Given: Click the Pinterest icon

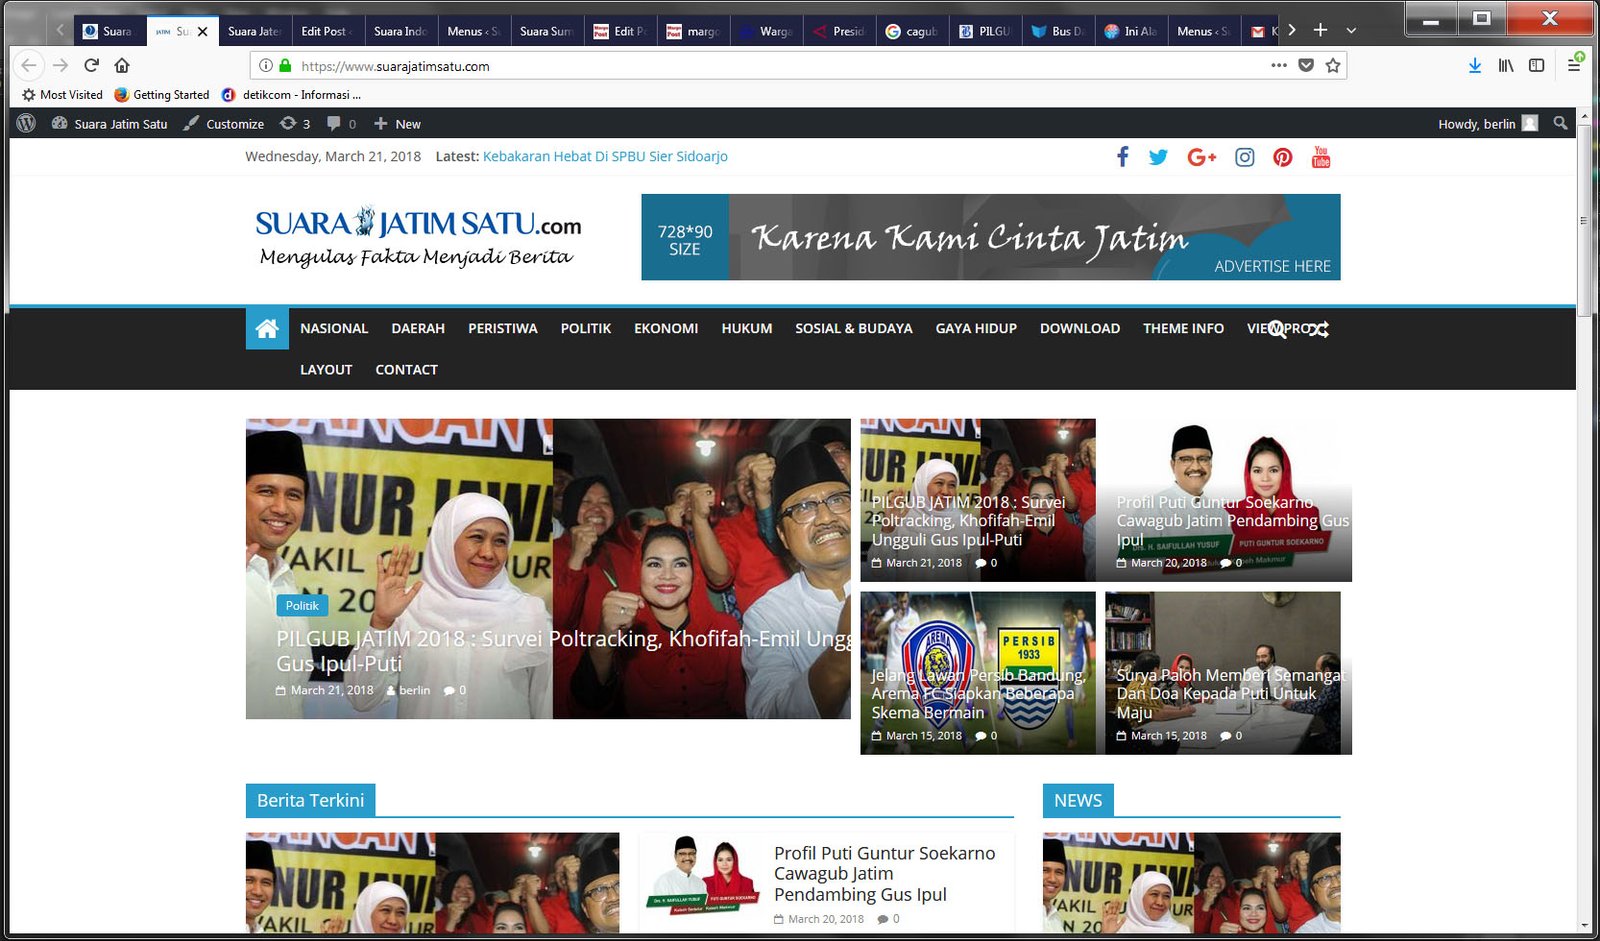Looking at the screenshot, I should (1282, 157).
